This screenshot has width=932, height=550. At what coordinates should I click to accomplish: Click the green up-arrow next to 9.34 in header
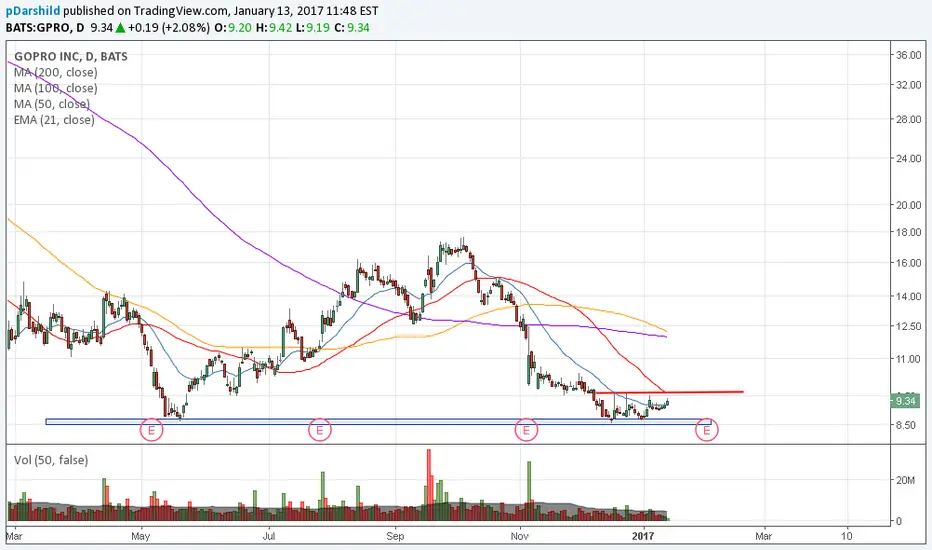pos(120,27)
